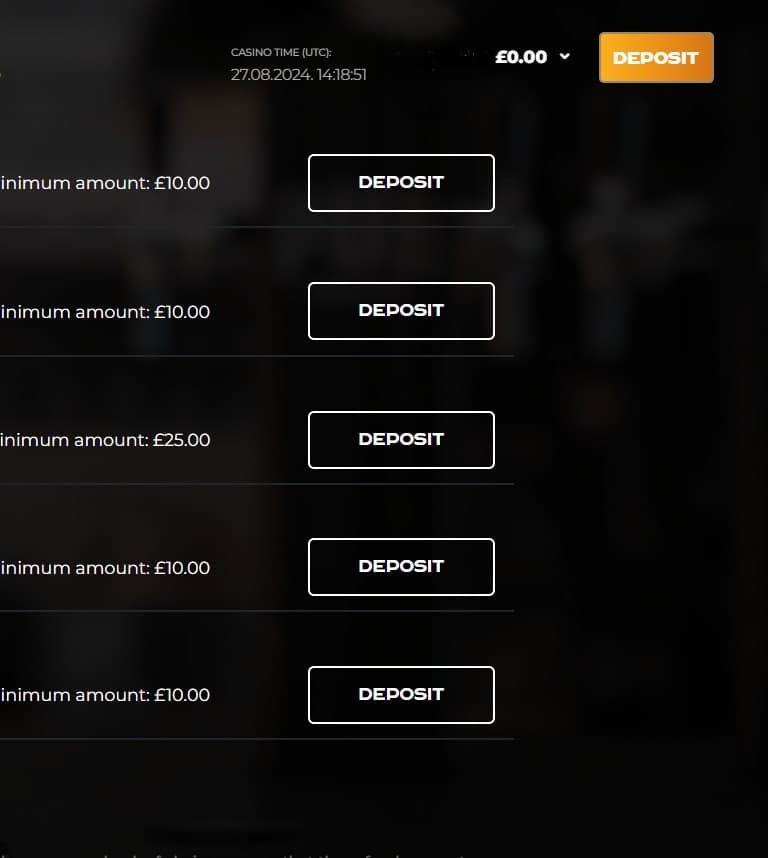Click minimum amount label in £25.00 row

pos(75,440)
